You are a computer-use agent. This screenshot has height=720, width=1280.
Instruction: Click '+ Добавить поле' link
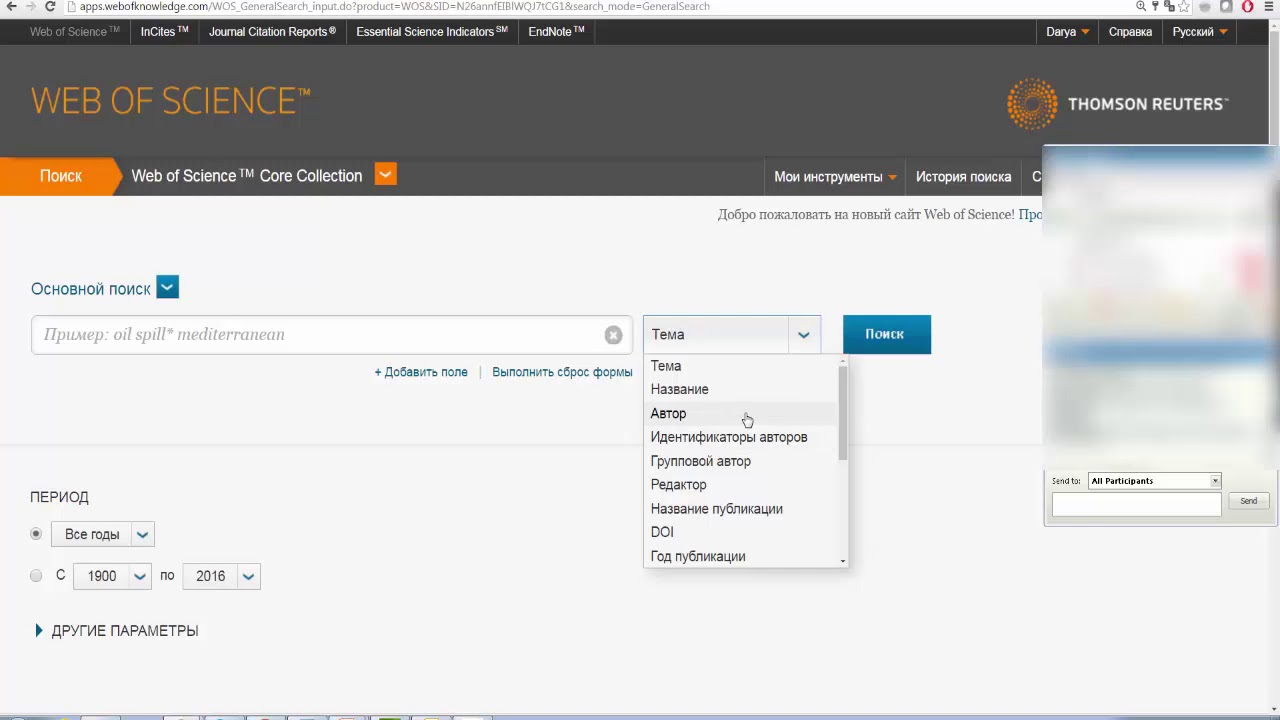pyautogui.click(x=421, y=372)
